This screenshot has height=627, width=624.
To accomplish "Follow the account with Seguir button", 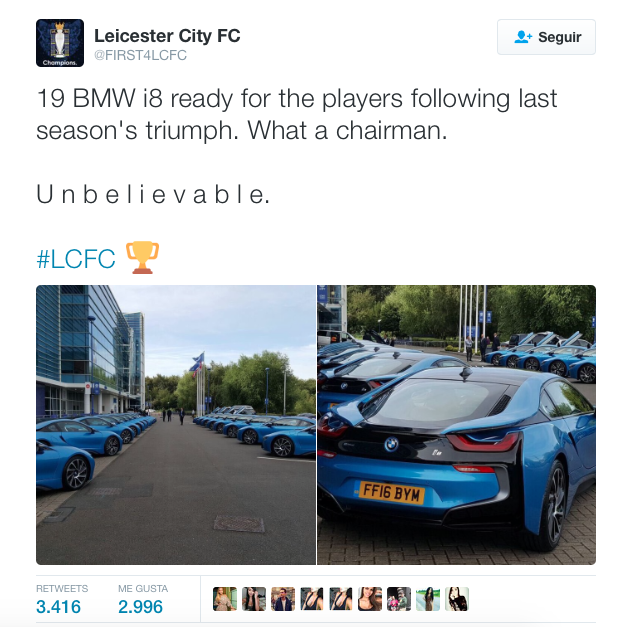I will click(x=546, y=37).
